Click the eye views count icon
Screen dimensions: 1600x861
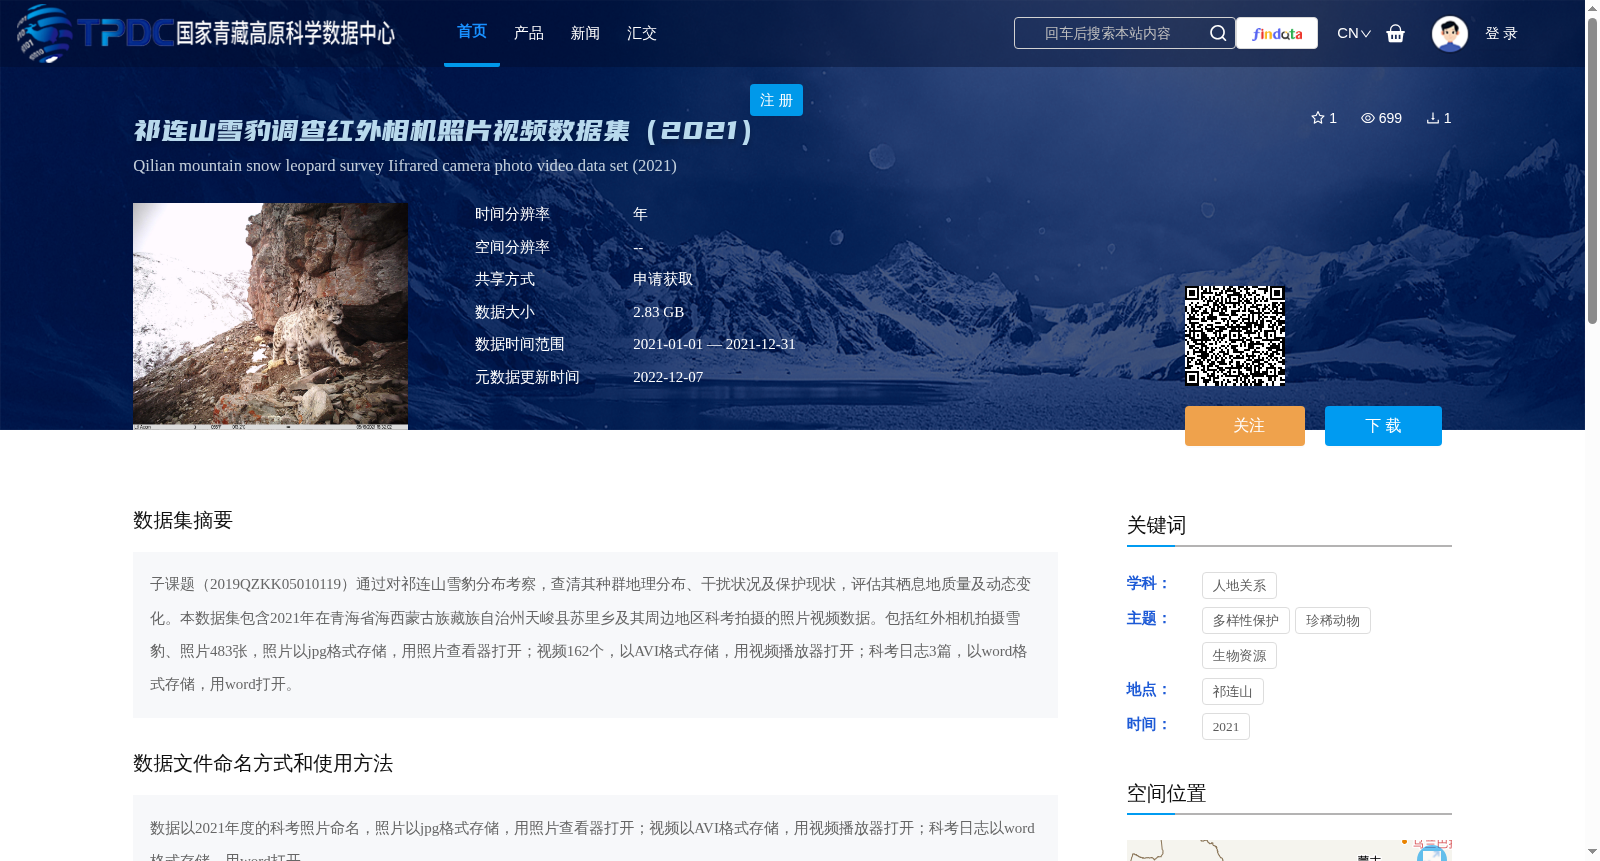[1367, 118]
